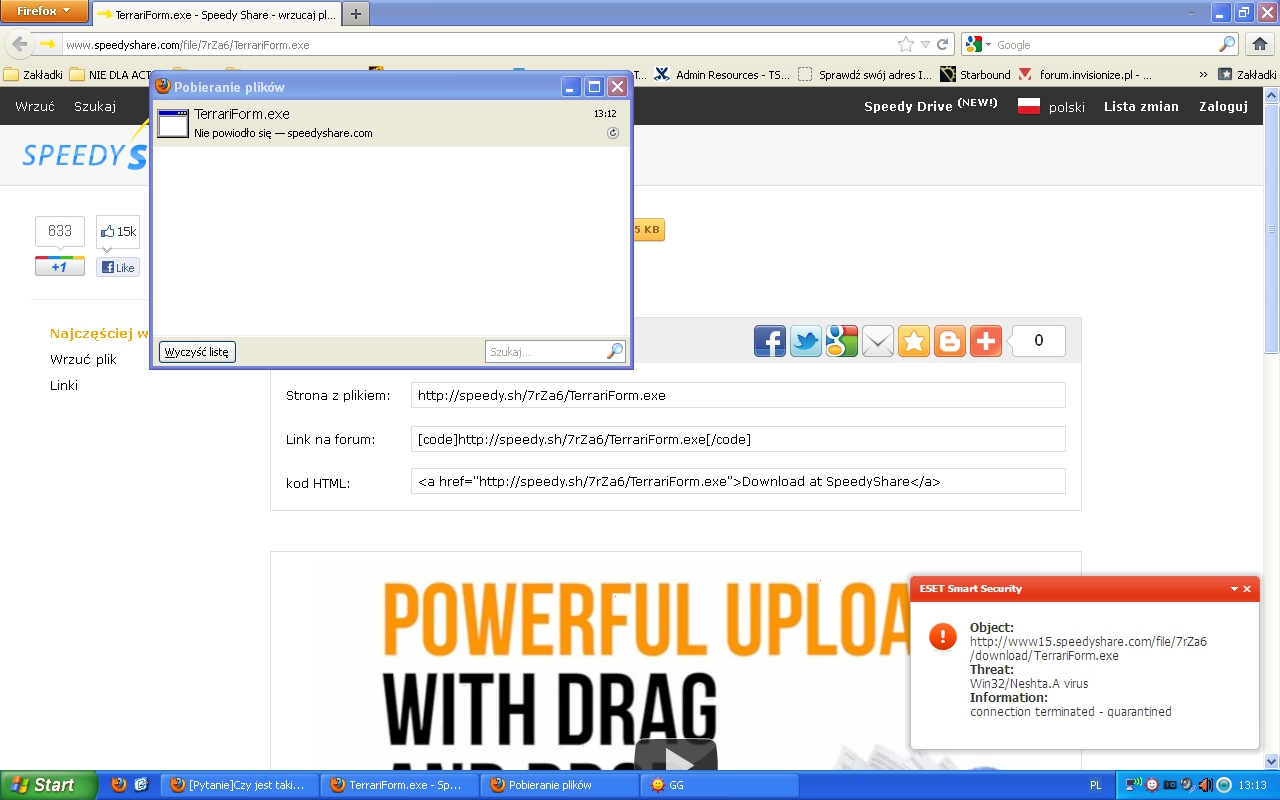Click the network connection tray icon
The width and height of the screenshot is (1280, 800).
click(x=1133, y=785)
